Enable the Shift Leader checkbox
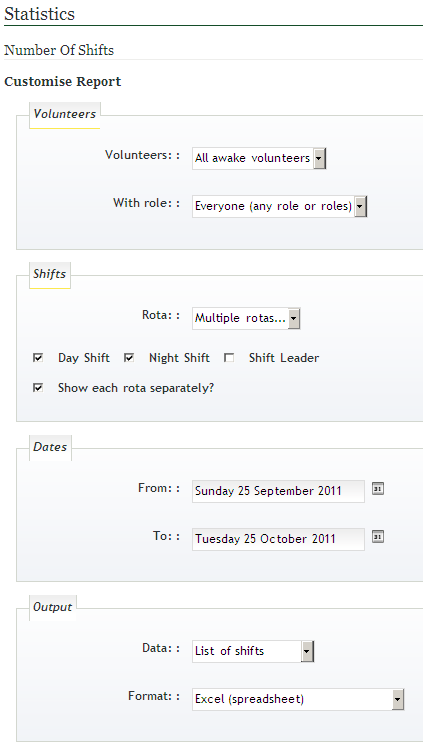 229,357
